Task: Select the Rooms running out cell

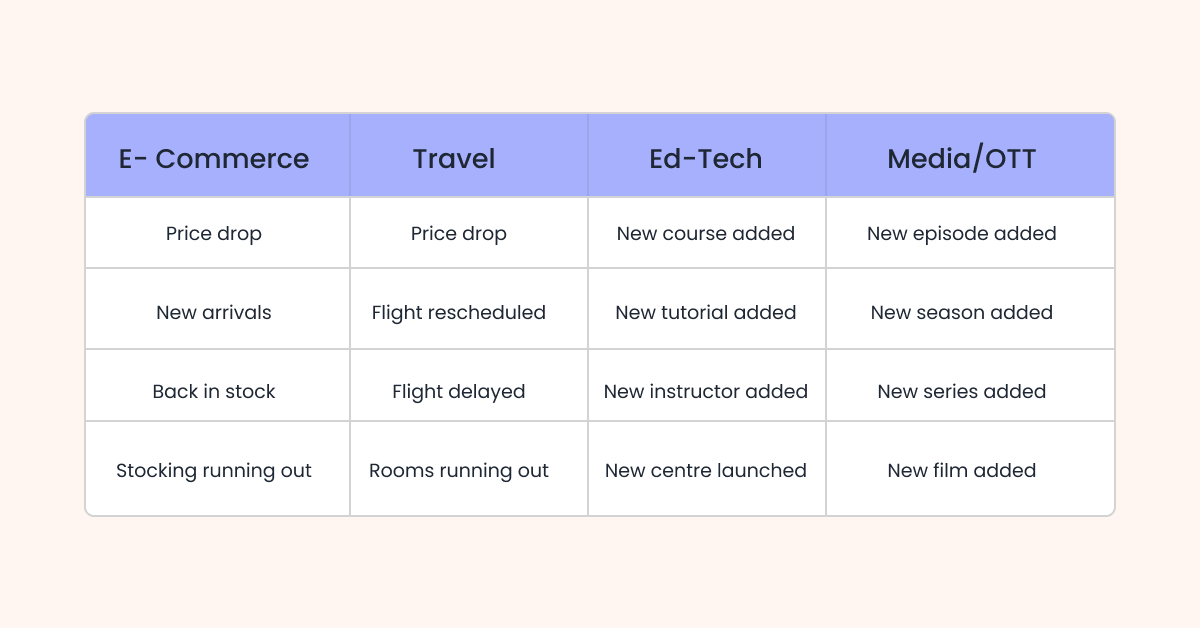Action: pos(459,470)
